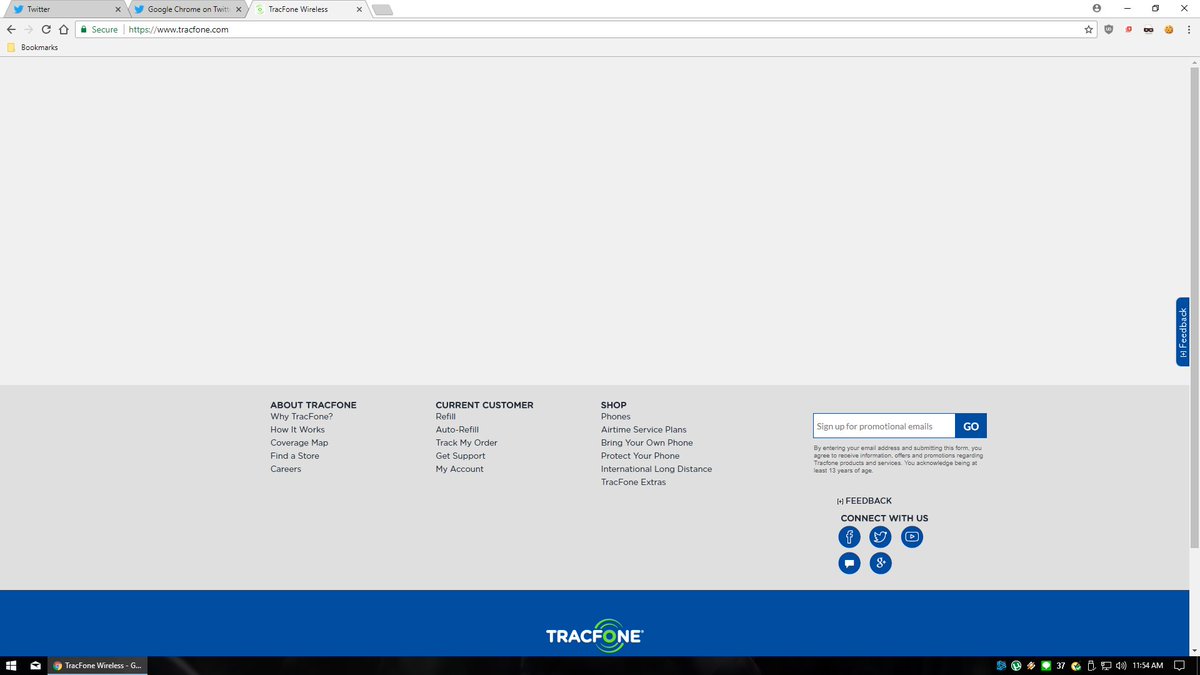Viewport: 1200px width, 675px height.
Task: Open TracFone Extras link
Action: click(x=633, y=482)
